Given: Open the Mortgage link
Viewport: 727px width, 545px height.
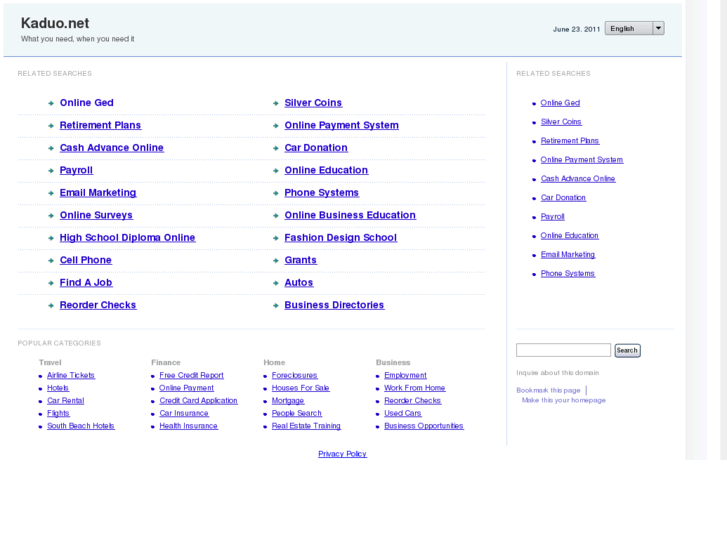Looking at the screenshot, I should click(x=287, y=400).
